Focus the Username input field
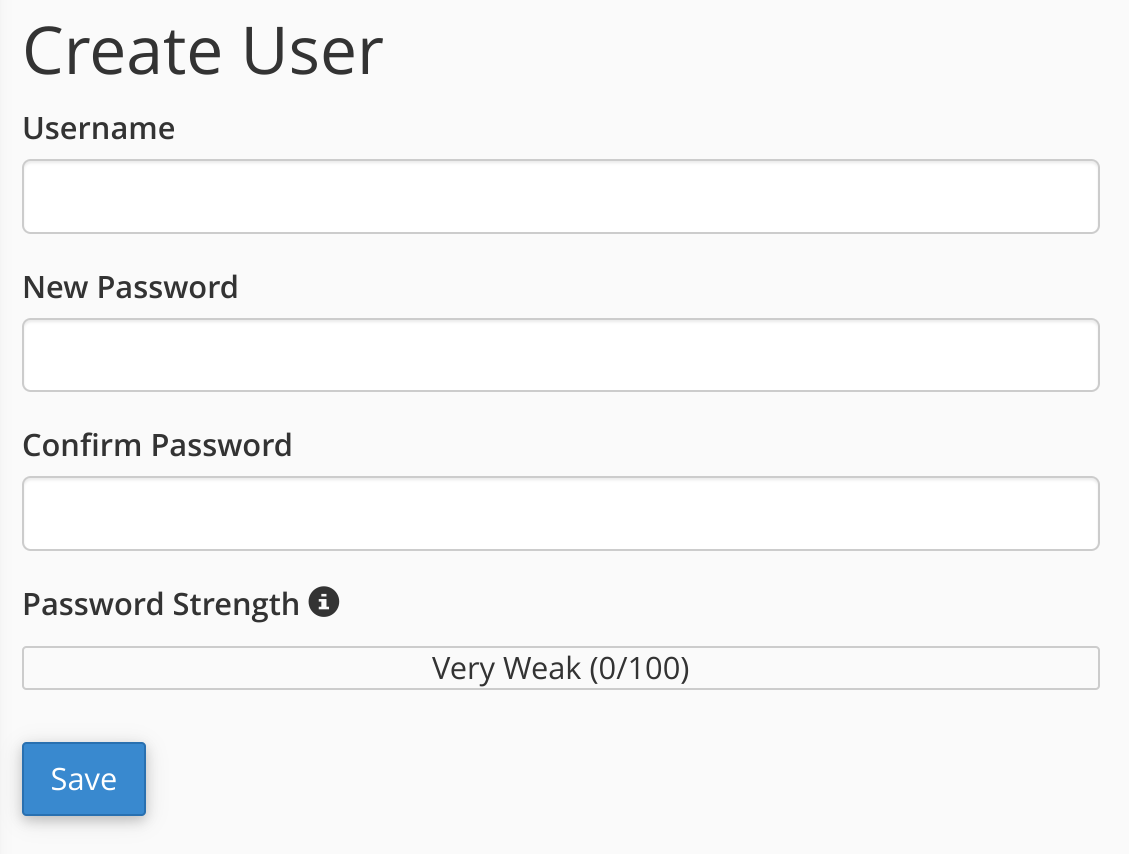This screenshot has width=1129, height=854. (x=560, y=196)
